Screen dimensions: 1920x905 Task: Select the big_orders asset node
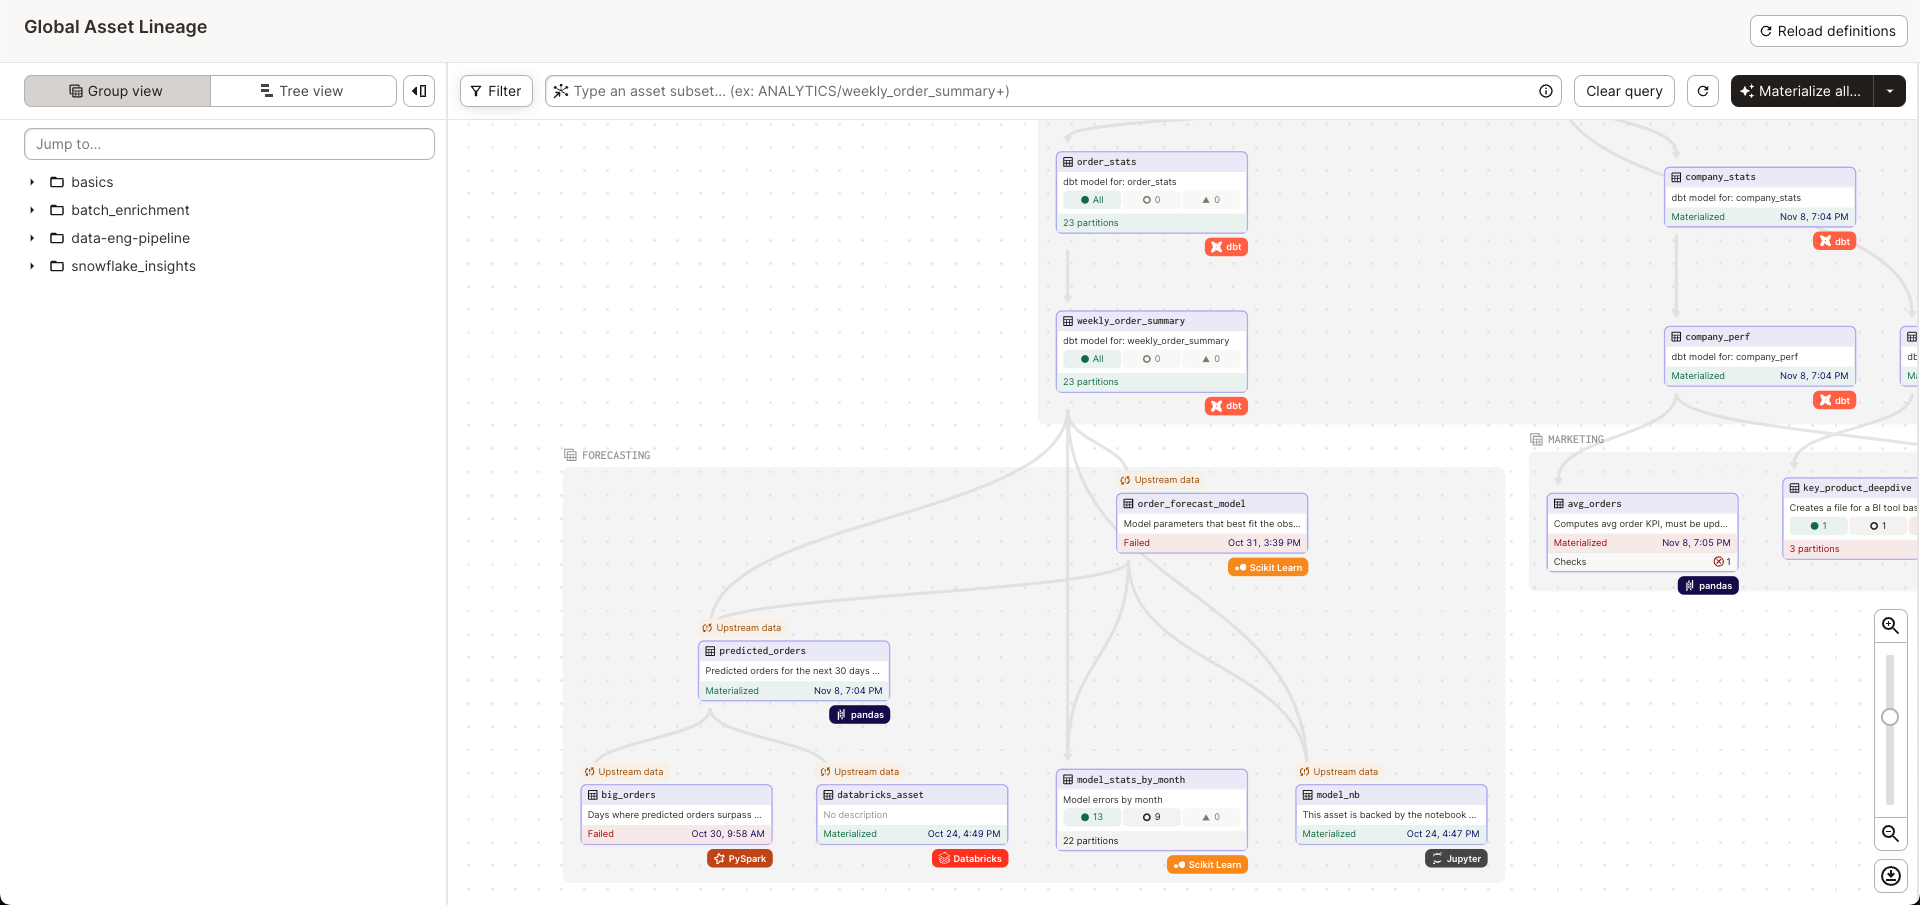pyautogui.click(x=676, y=815)
